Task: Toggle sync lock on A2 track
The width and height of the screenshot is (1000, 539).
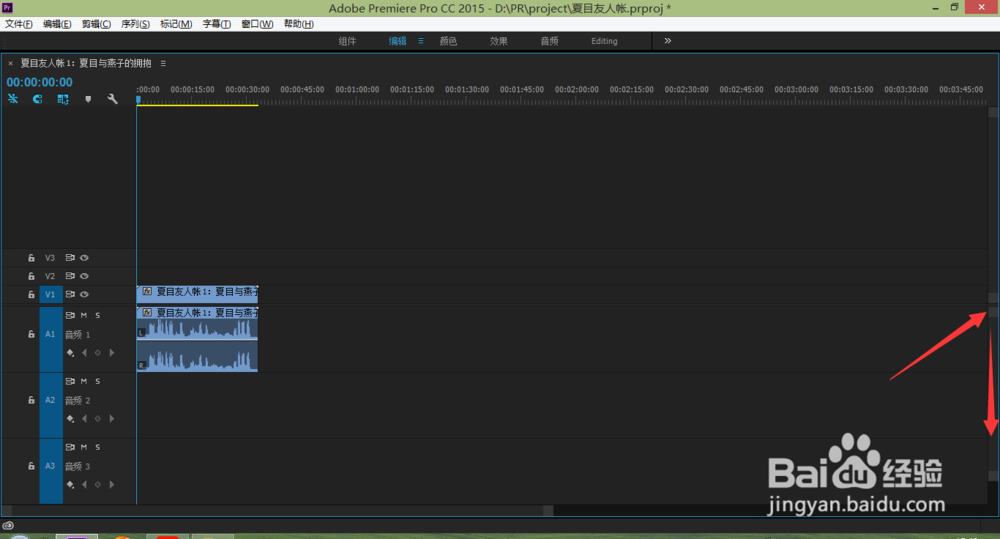Action: [x=70, y=381]
